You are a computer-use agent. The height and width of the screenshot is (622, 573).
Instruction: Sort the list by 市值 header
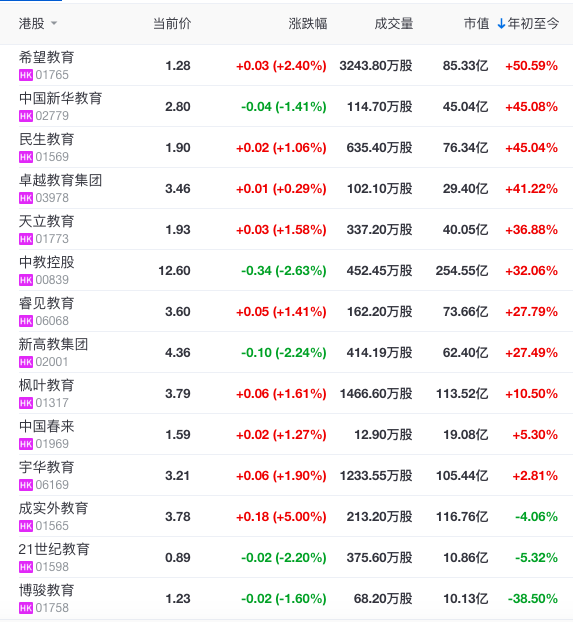click(476, 24)
